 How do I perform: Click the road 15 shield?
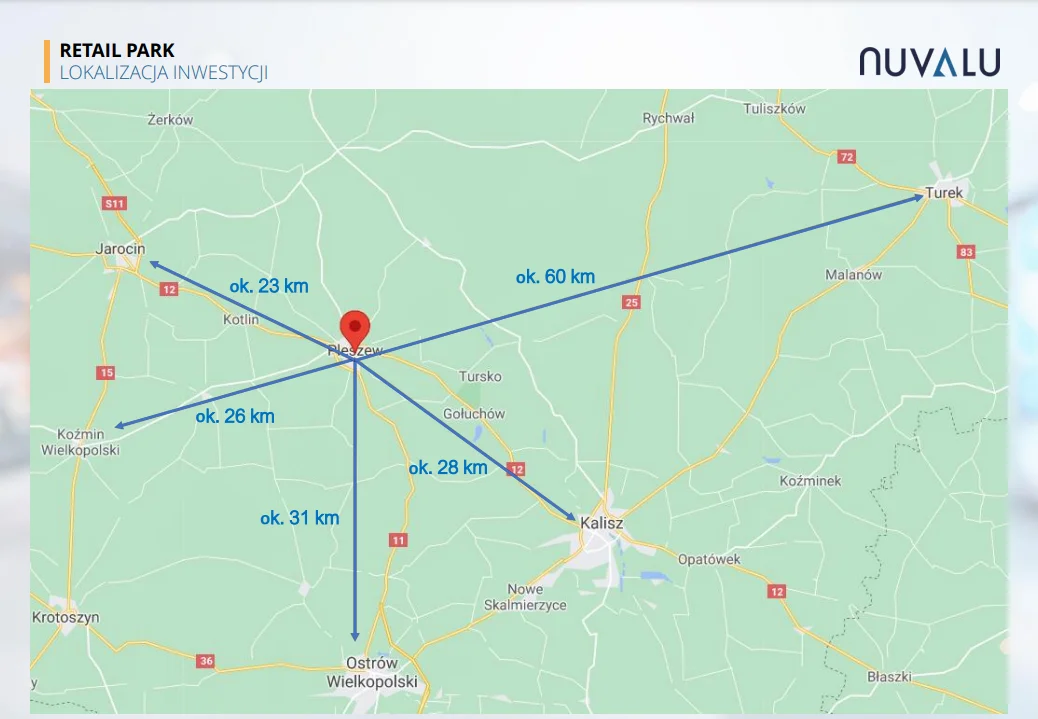[x=107, y=373]
